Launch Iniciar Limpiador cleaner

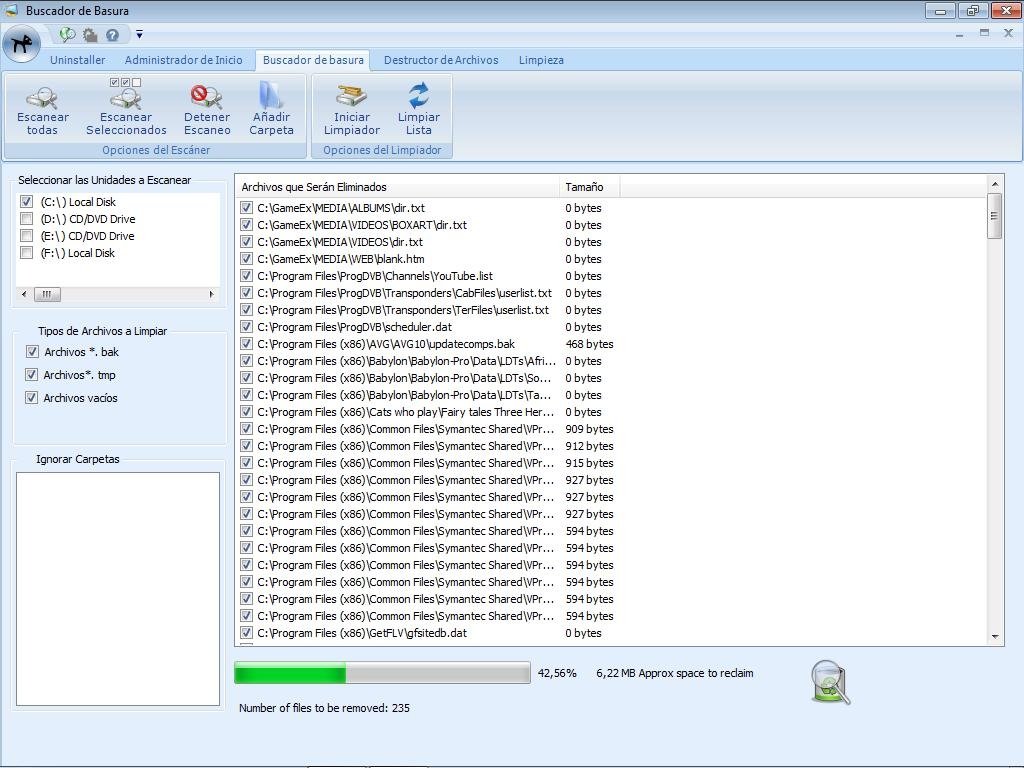[352, 110]
